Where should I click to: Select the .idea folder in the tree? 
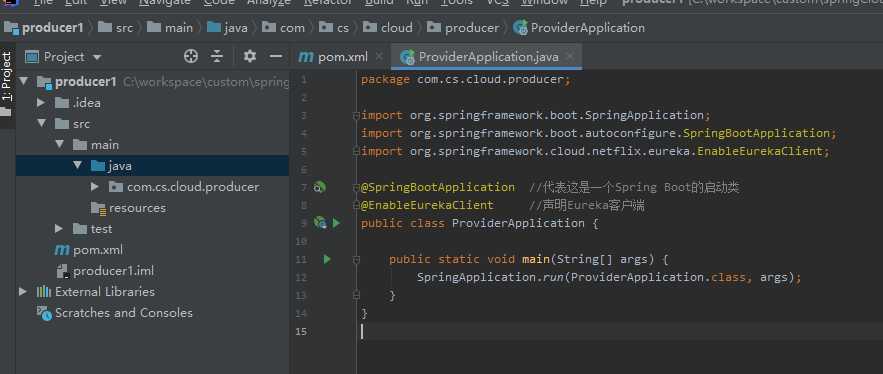[86, 103]
